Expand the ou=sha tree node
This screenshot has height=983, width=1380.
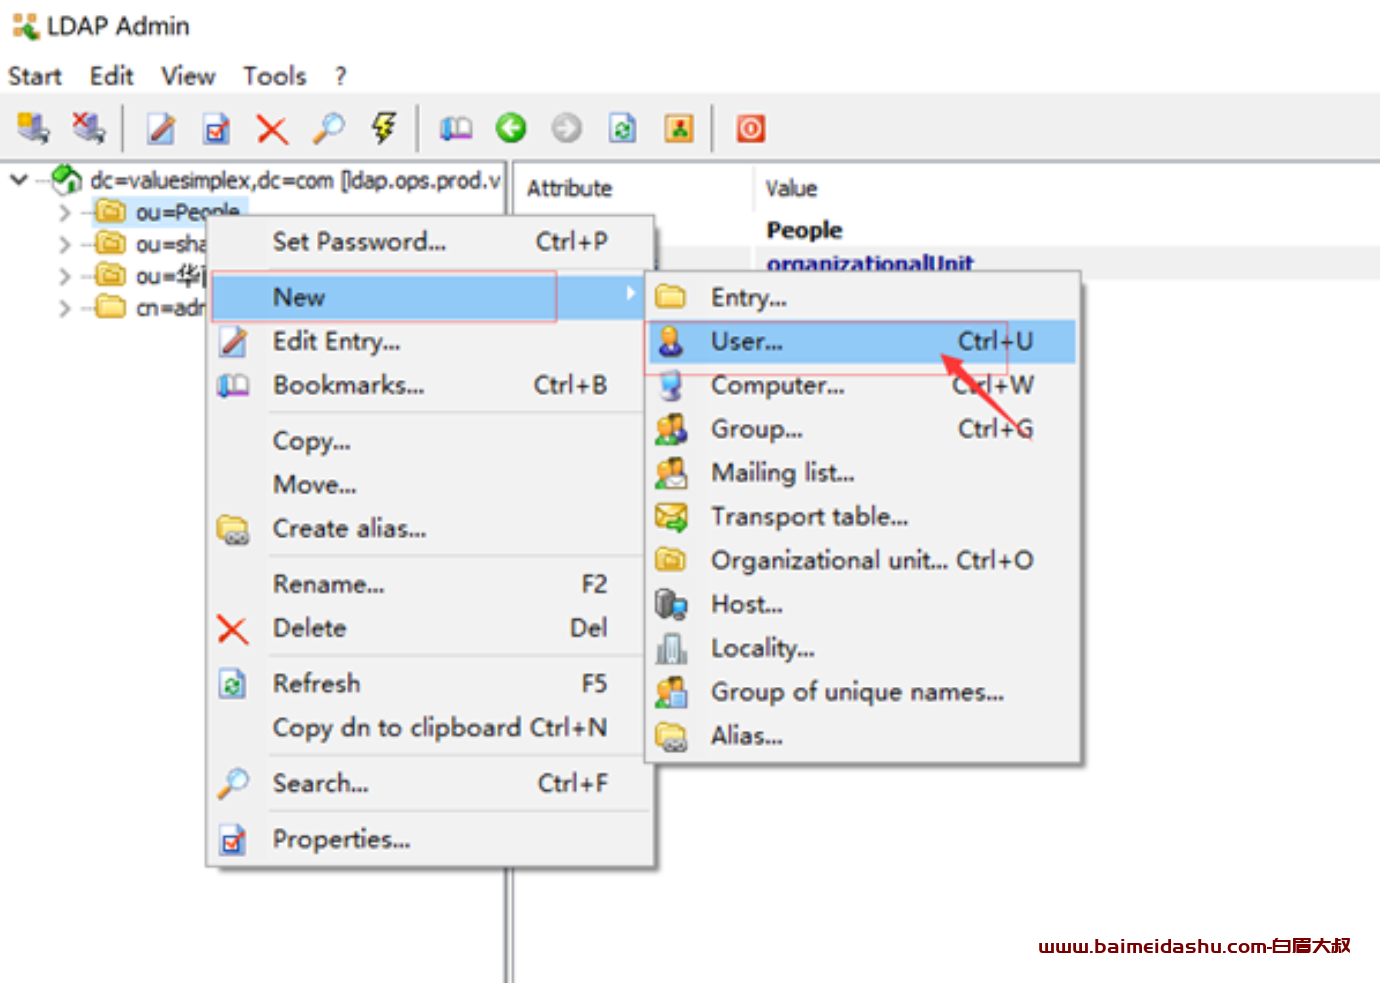[65, 244]
